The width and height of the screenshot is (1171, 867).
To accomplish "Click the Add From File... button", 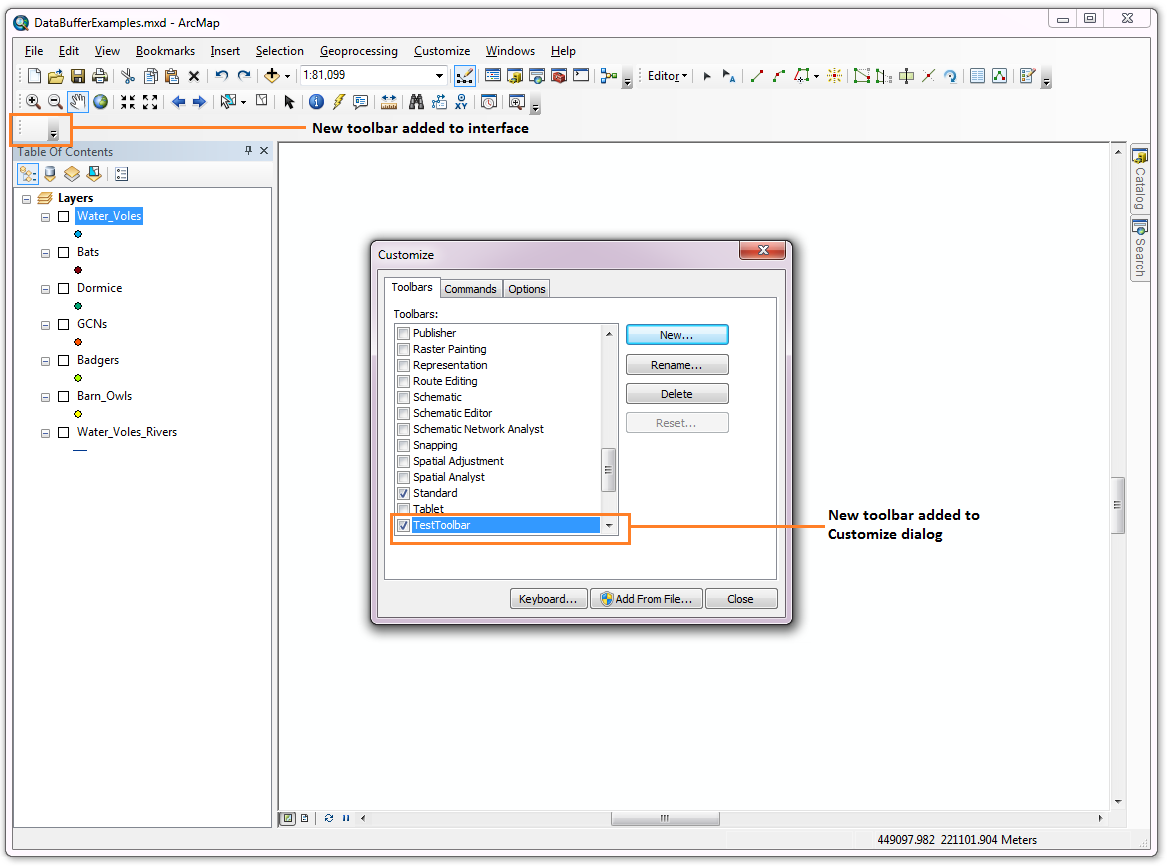I will coord(647,599).
